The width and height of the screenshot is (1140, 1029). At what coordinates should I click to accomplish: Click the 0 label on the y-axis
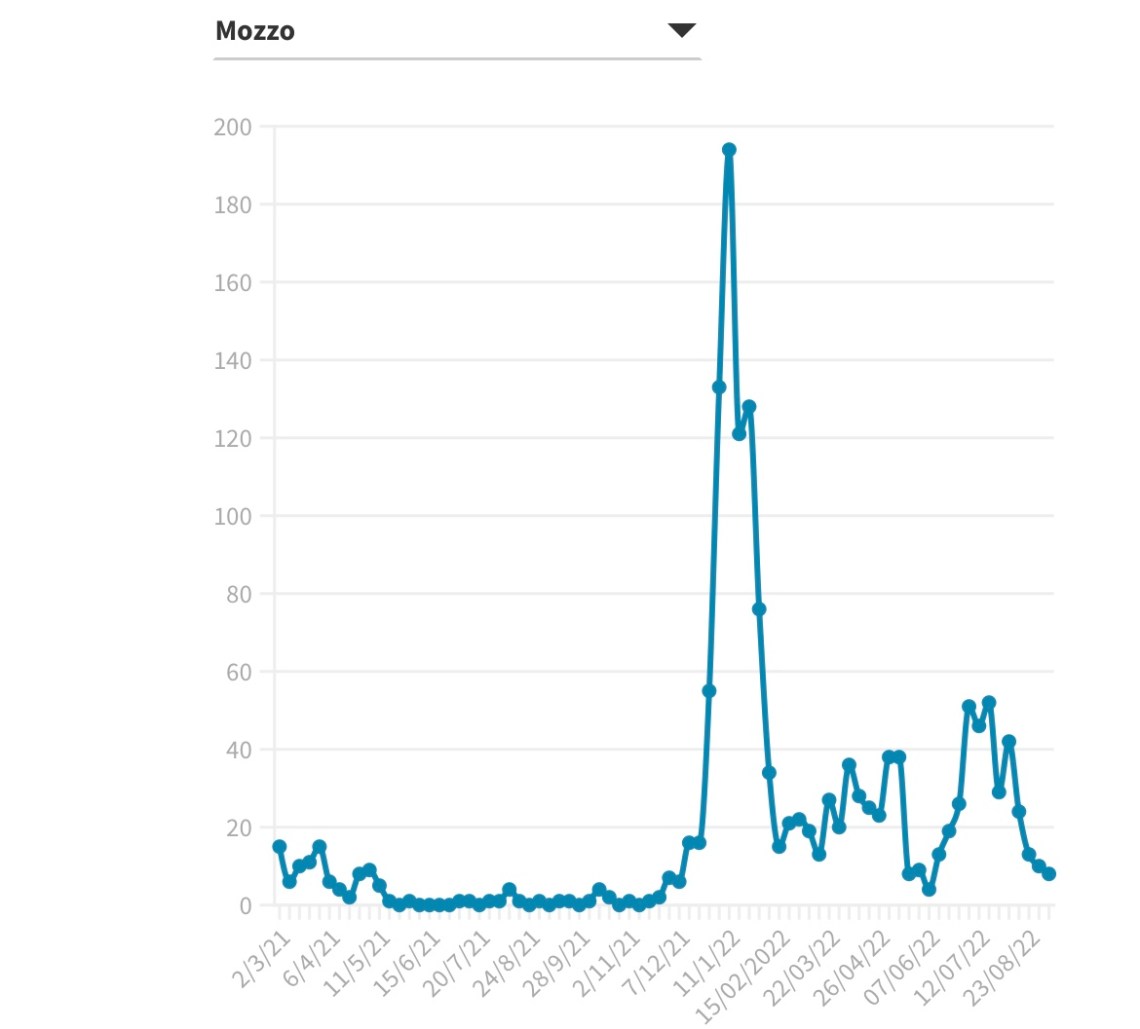coord(243,905)
